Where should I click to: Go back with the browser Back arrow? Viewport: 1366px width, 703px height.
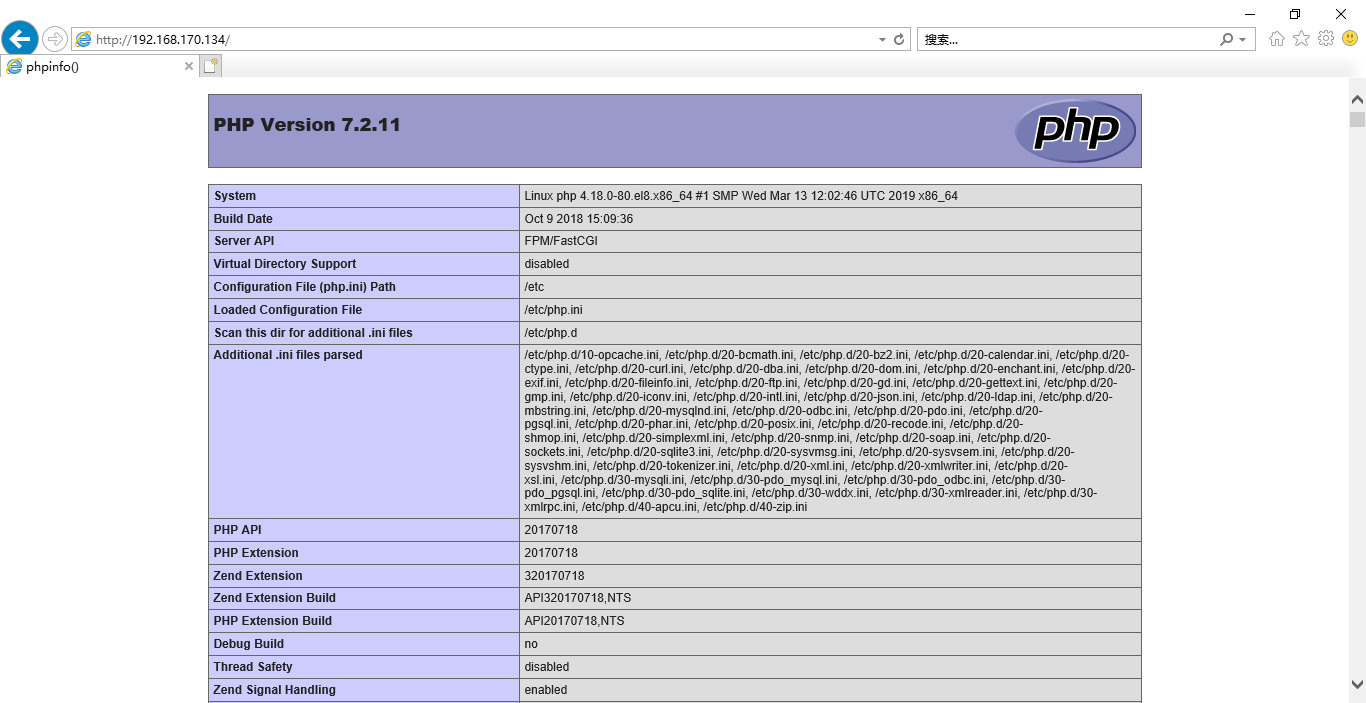20,39
